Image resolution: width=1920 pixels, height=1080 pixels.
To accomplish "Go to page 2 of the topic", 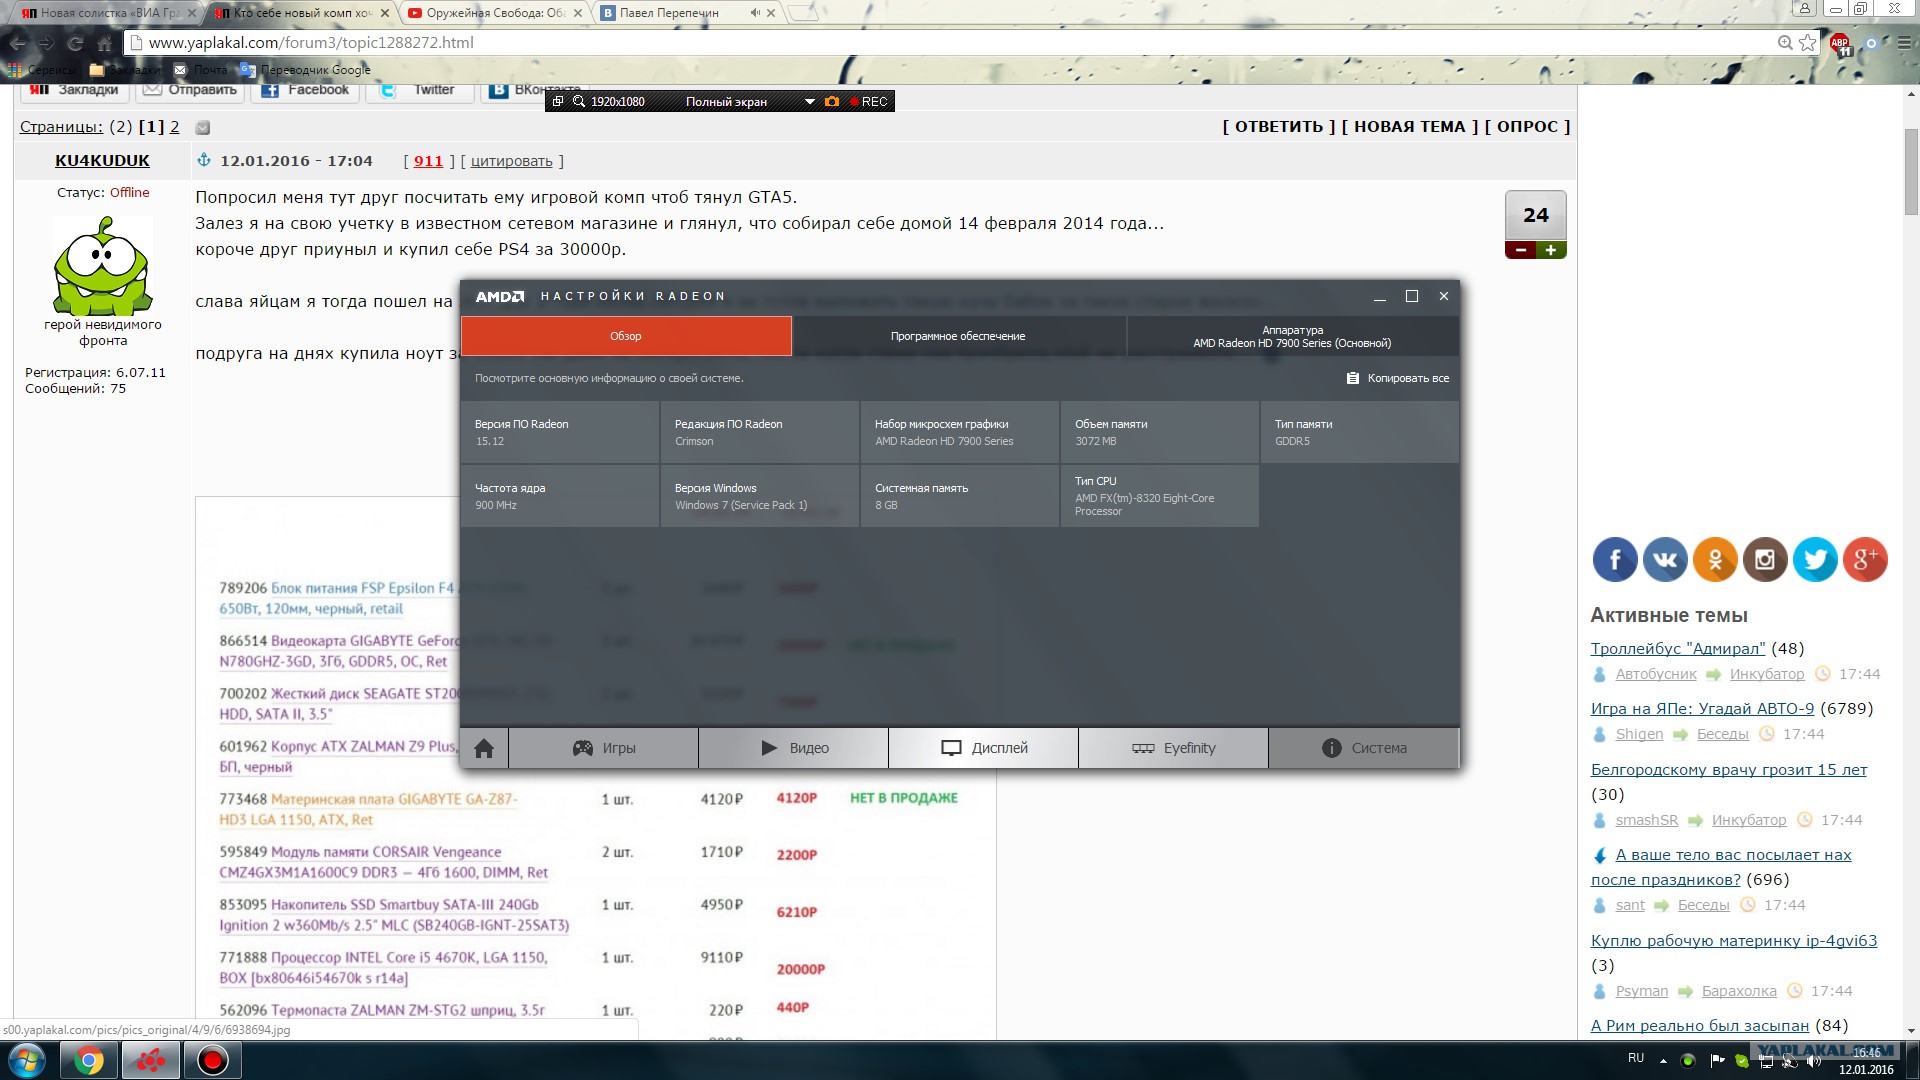I will (x=175, y=127).
